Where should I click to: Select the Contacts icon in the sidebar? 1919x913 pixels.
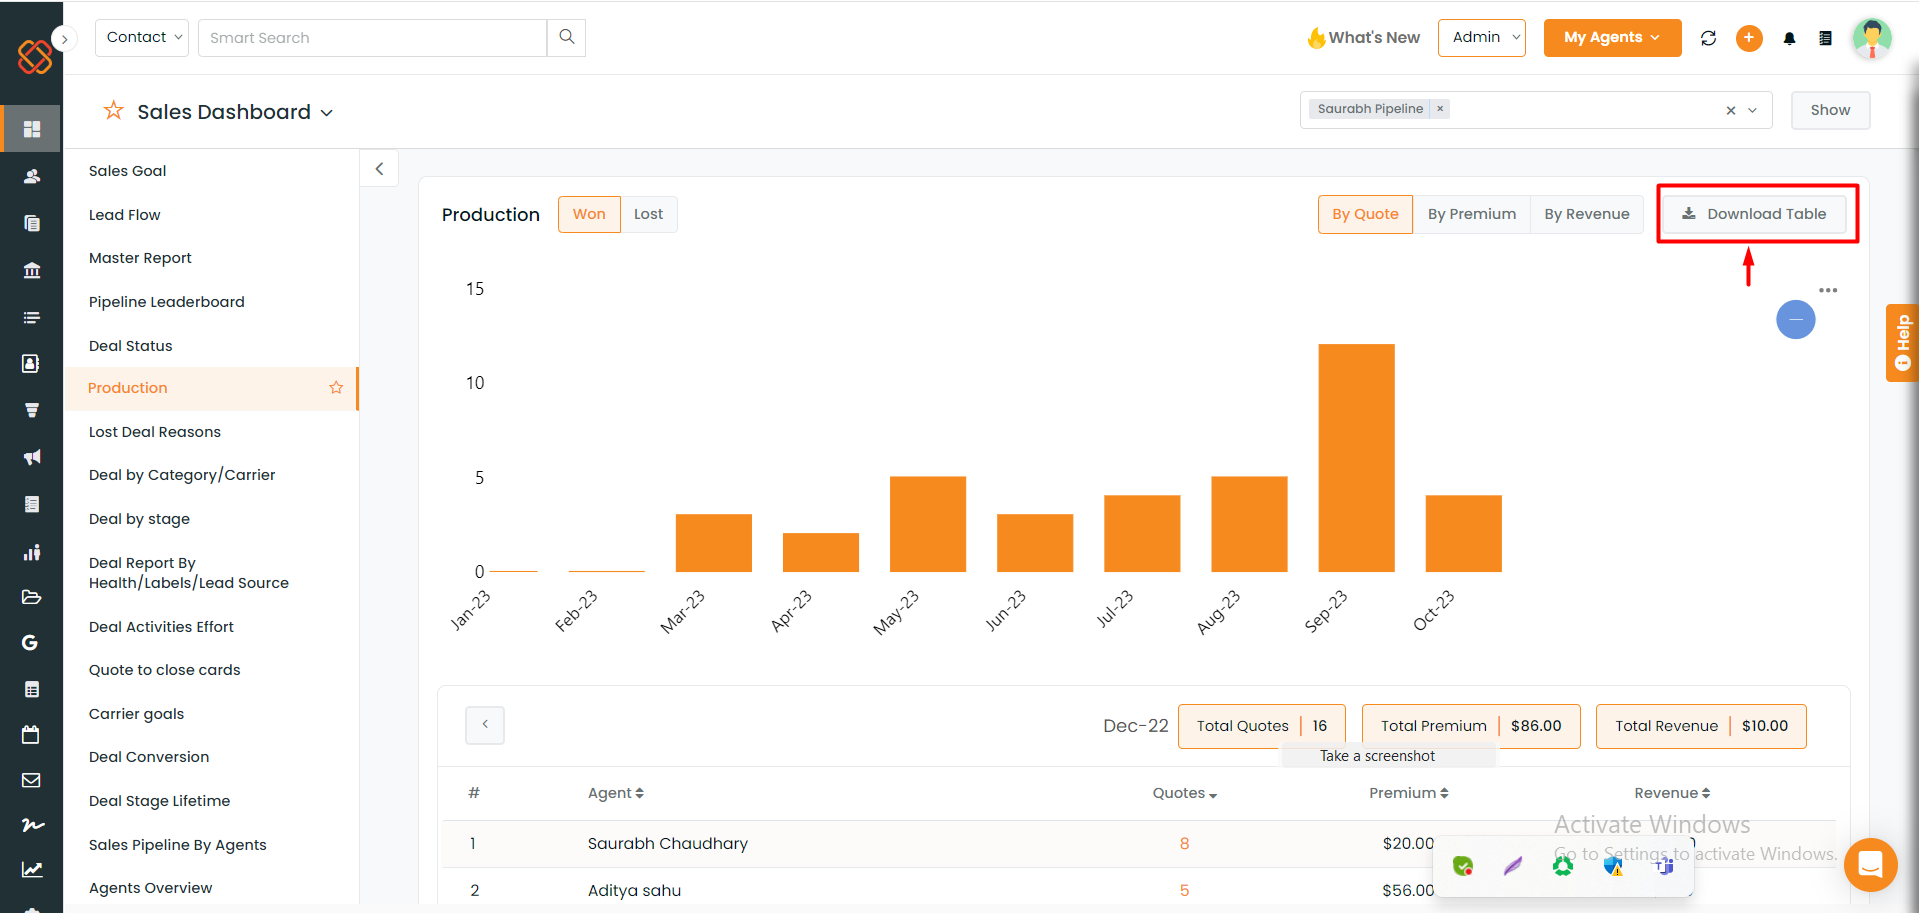[x=31, y=176]
